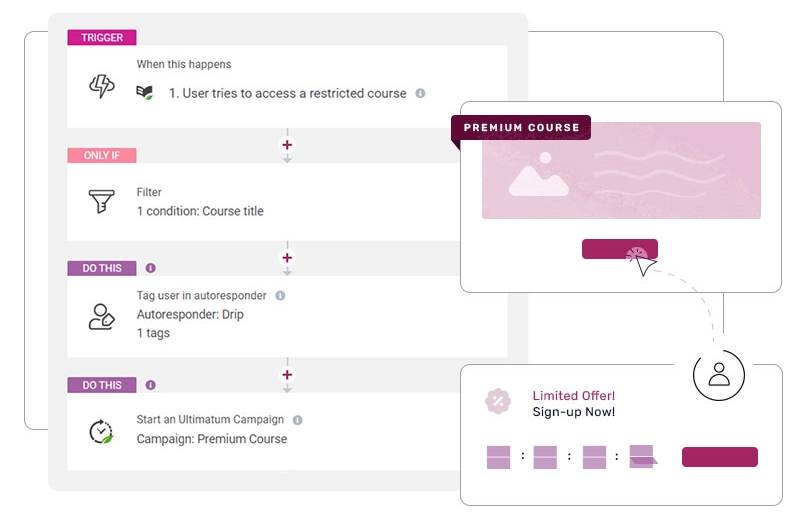Viewport: 803px width, 523px height.
Task: Click the funnel Filter icon
Action: (101, 201)
